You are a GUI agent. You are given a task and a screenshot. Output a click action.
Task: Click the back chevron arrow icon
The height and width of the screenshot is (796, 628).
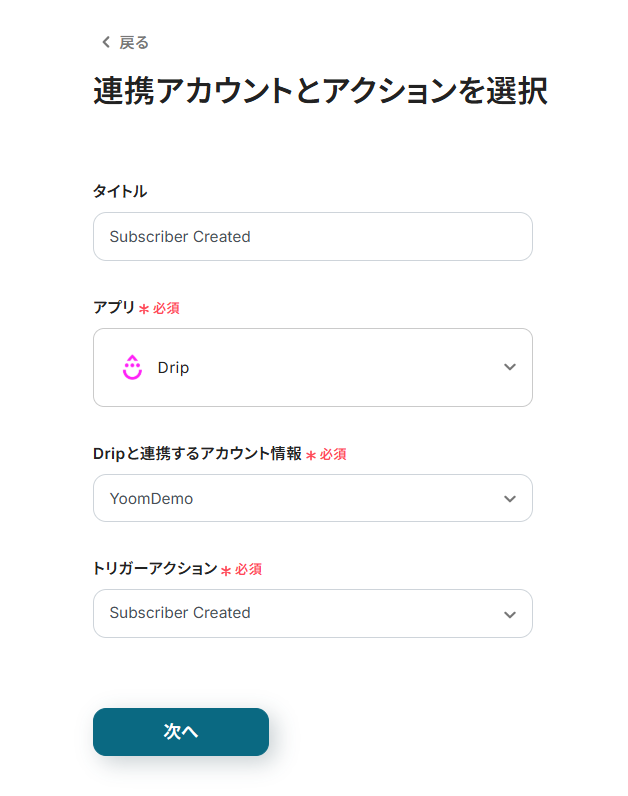pyautogui.click(x=106, y=42)
